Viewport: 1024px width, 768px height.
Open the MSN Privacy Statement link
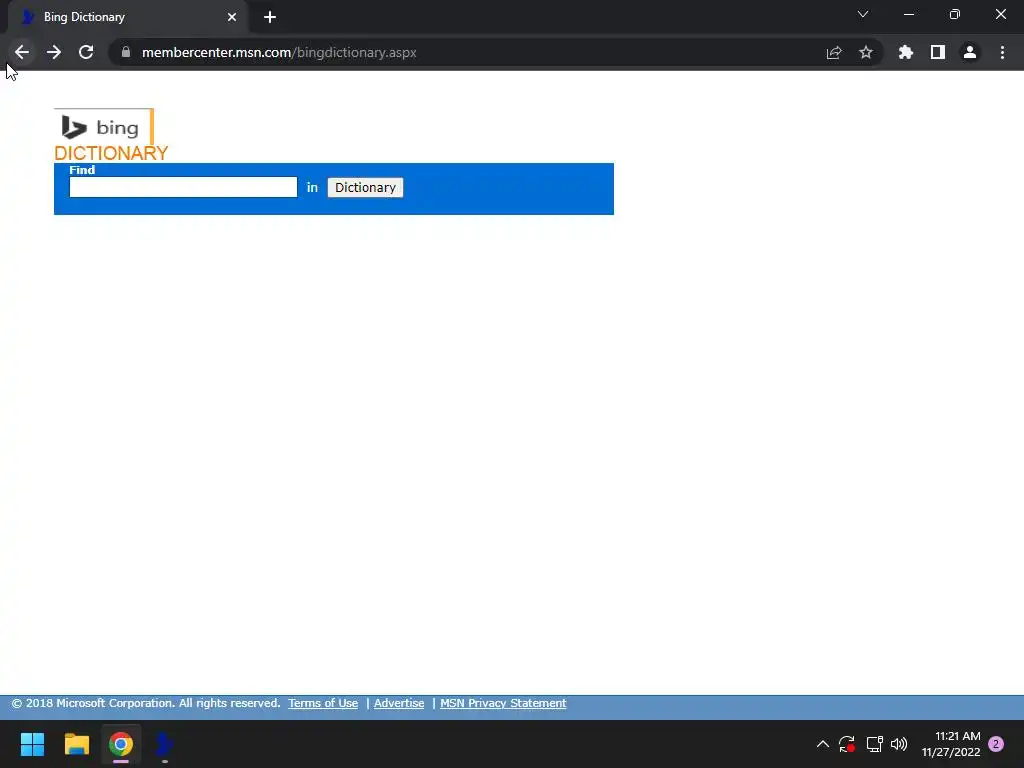tap(503, 703)
